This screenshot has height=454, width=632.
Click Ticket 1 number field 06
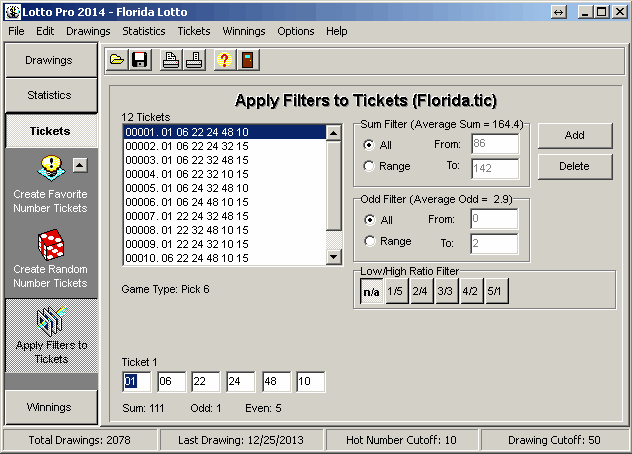(x=171, y=381)
